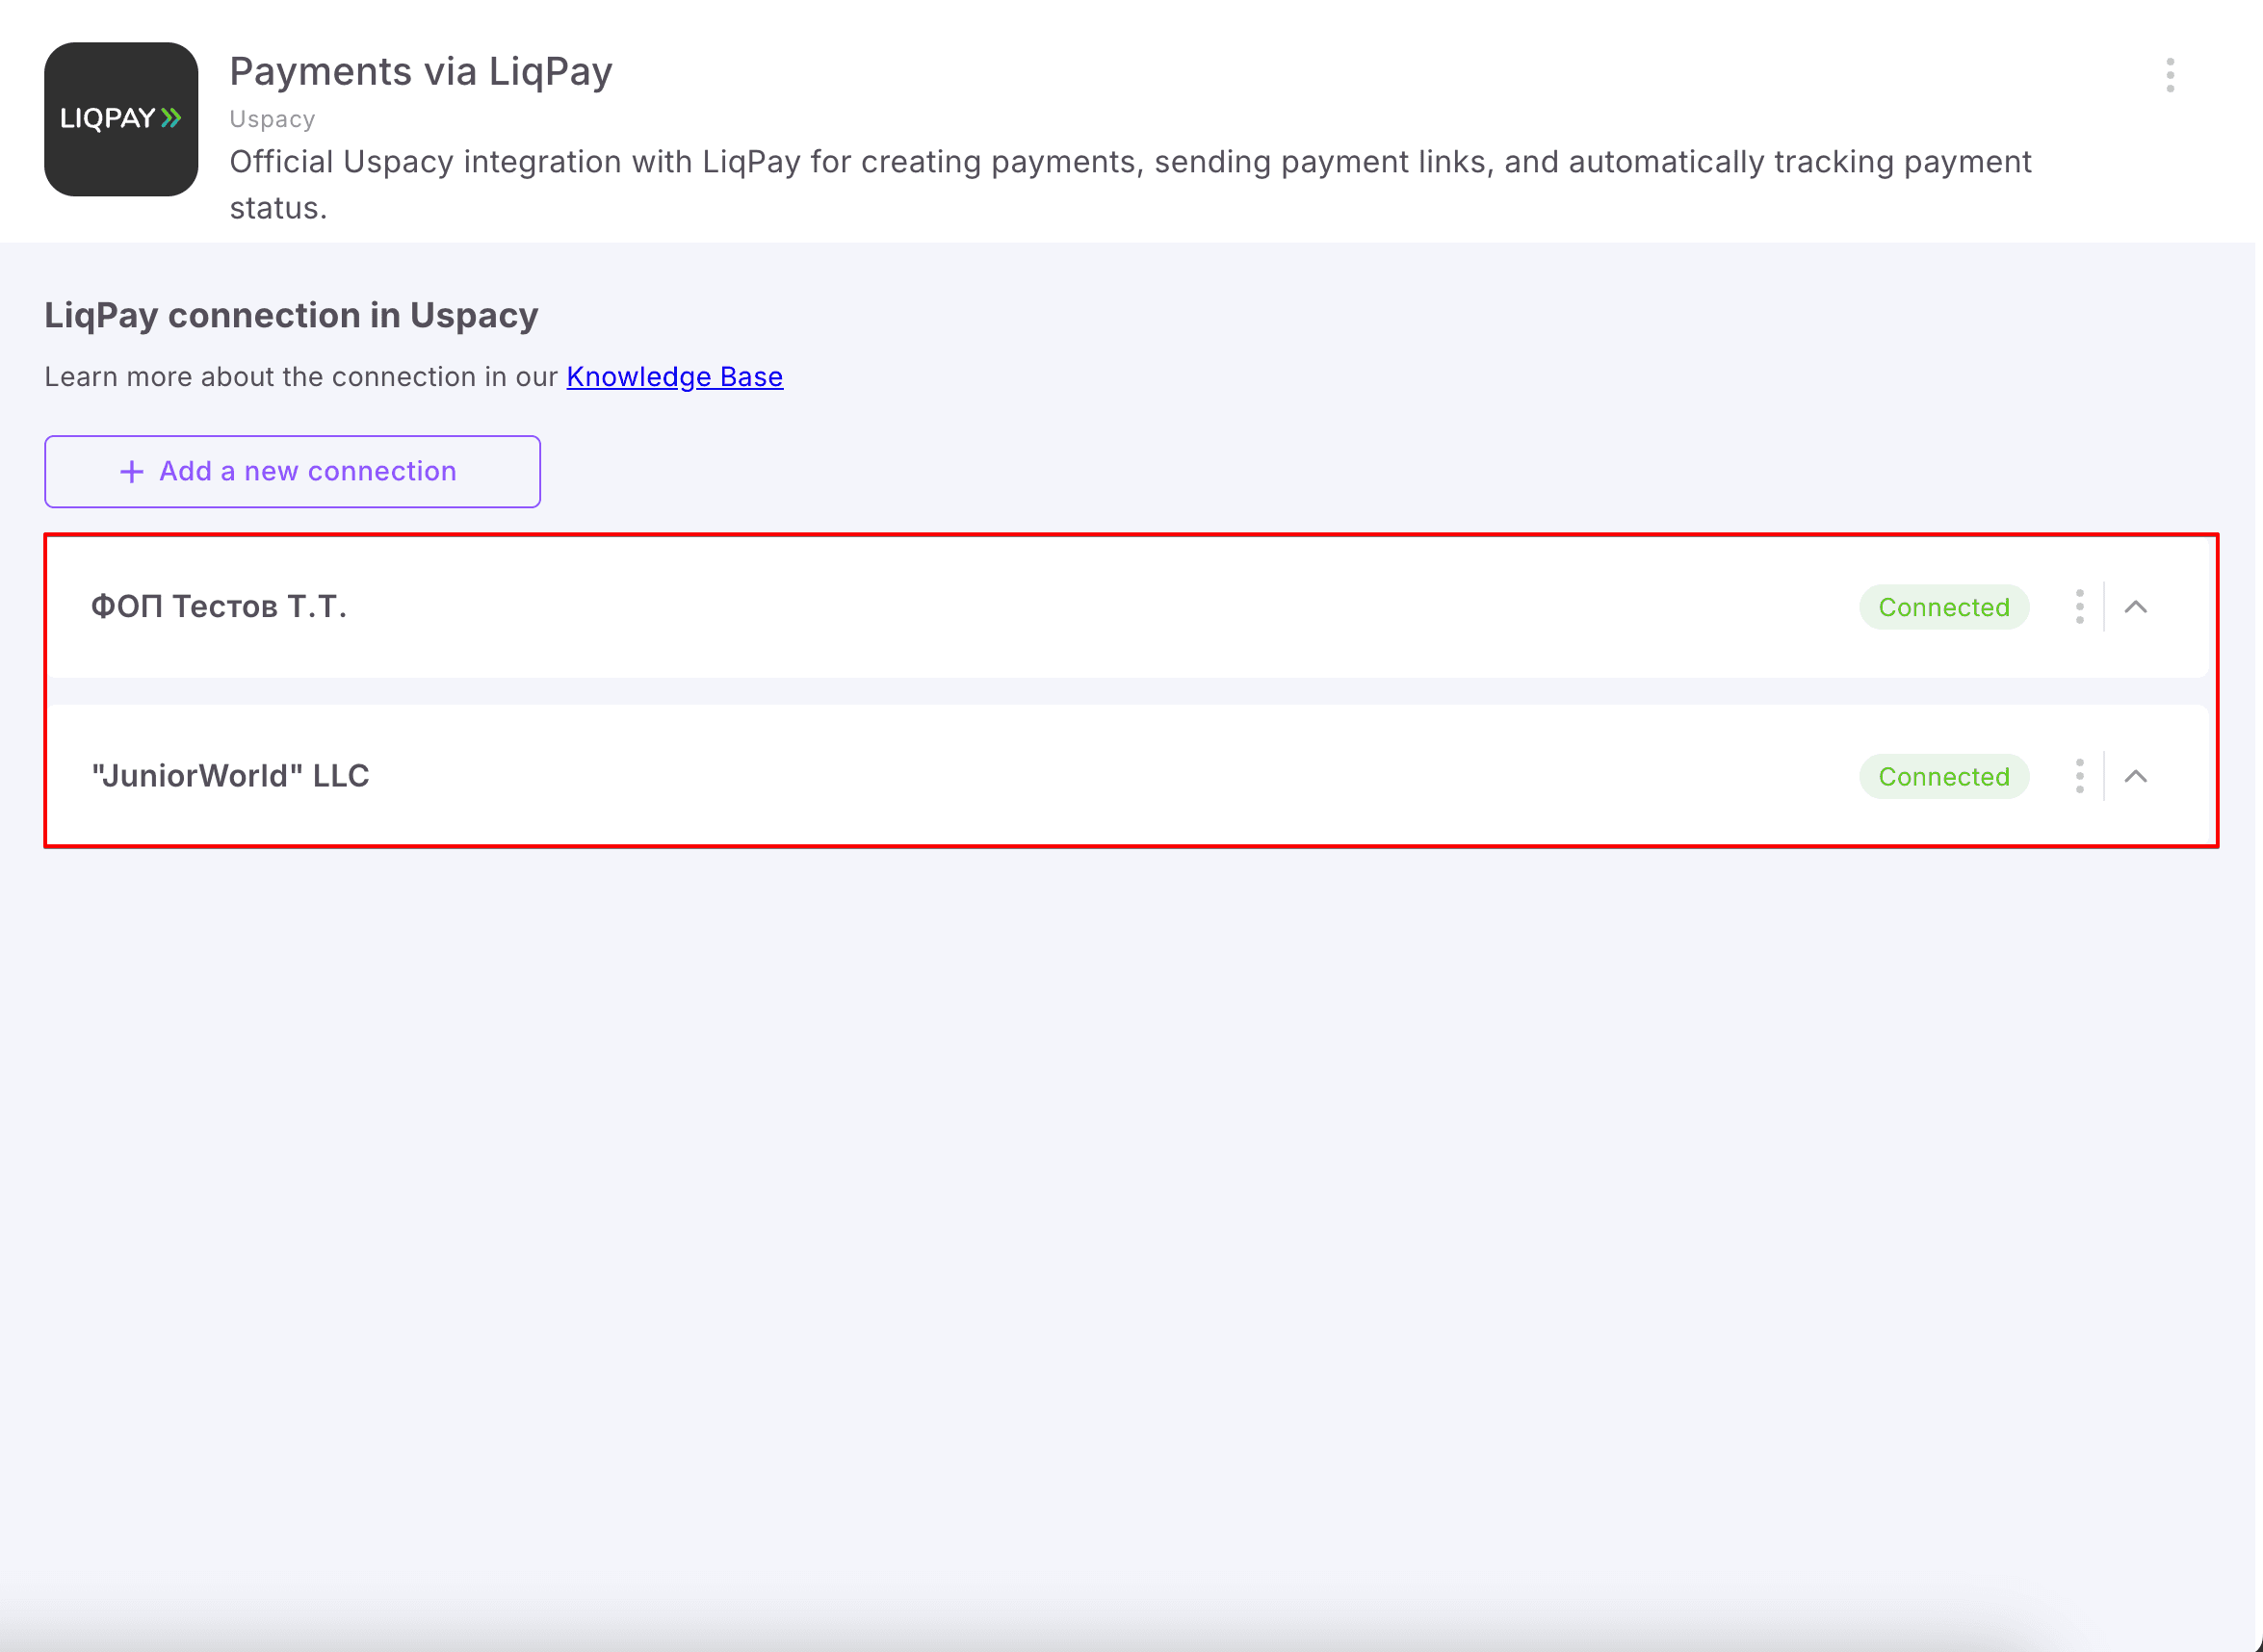2263x1652 pixels.
Task: Click Connected status of "JuniorWorld" LLC
Action: pyautogui.click(x=1943, y=776)
